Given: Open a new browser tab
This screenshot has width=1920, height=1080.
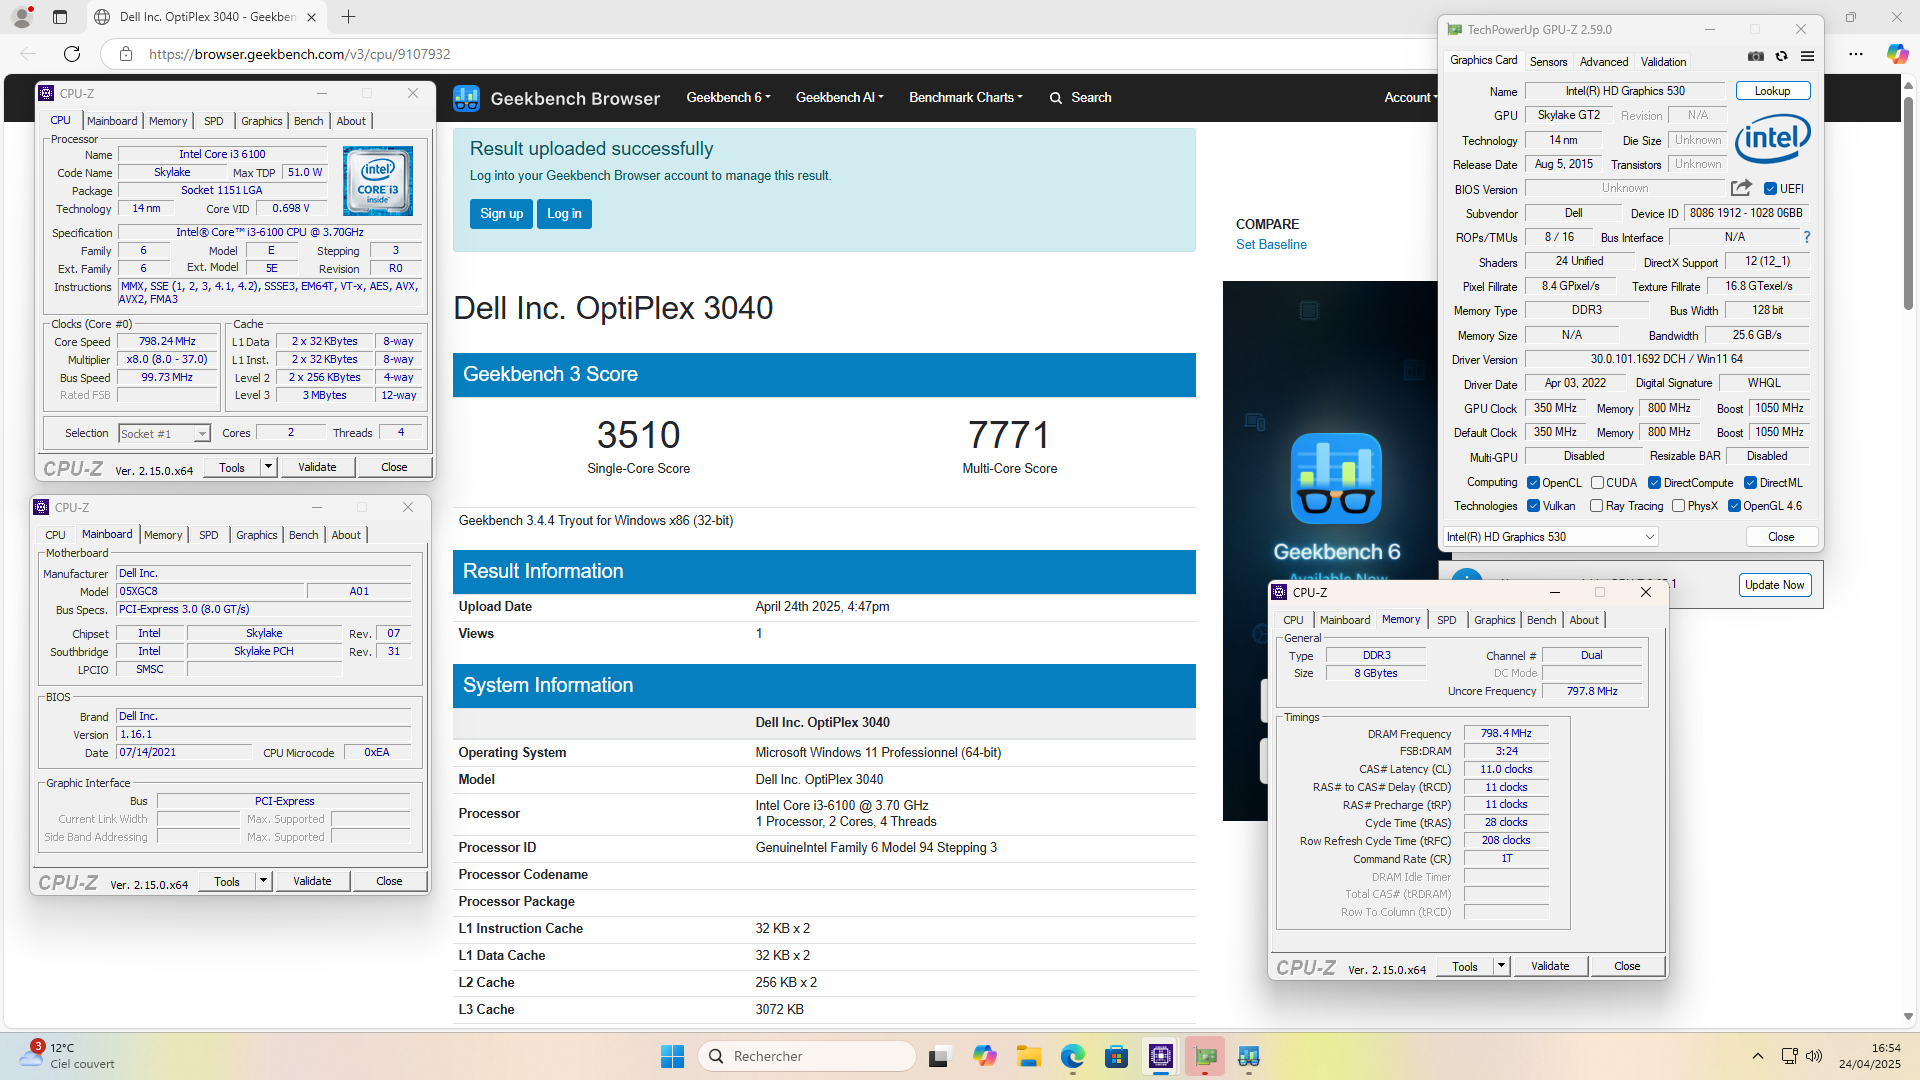Looking at the screenshot, I should coord(348,17).
